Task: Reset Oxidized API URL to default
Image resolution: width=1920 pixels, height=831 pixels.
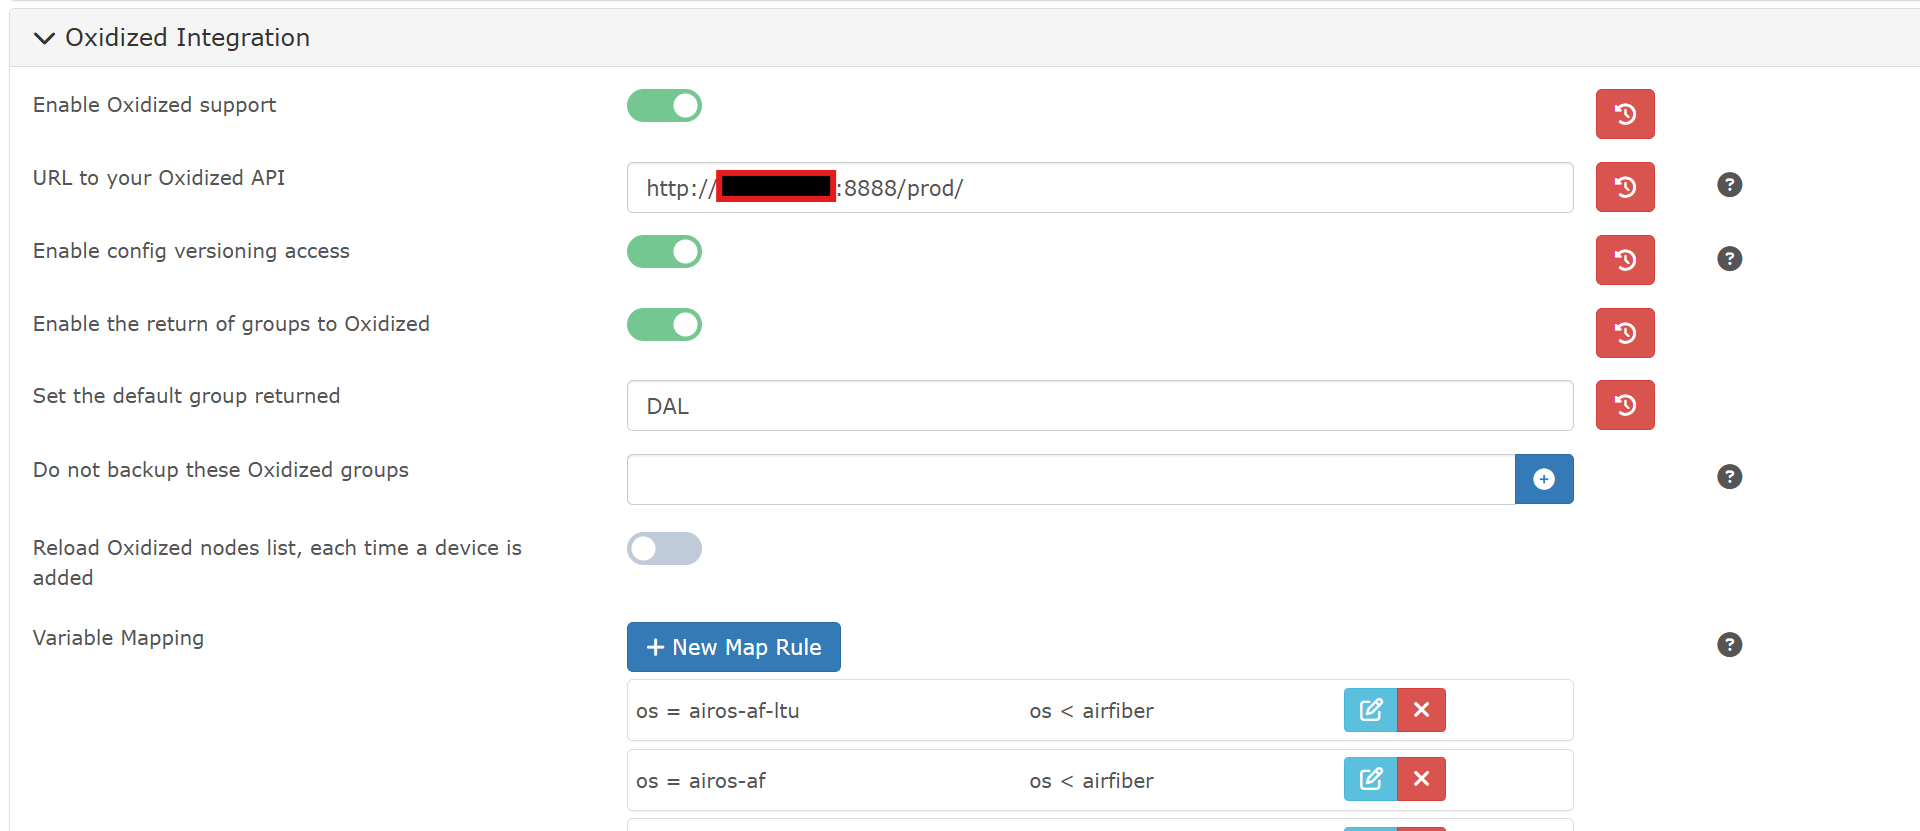Action: pyautogui.click(x=1625, y=187)
